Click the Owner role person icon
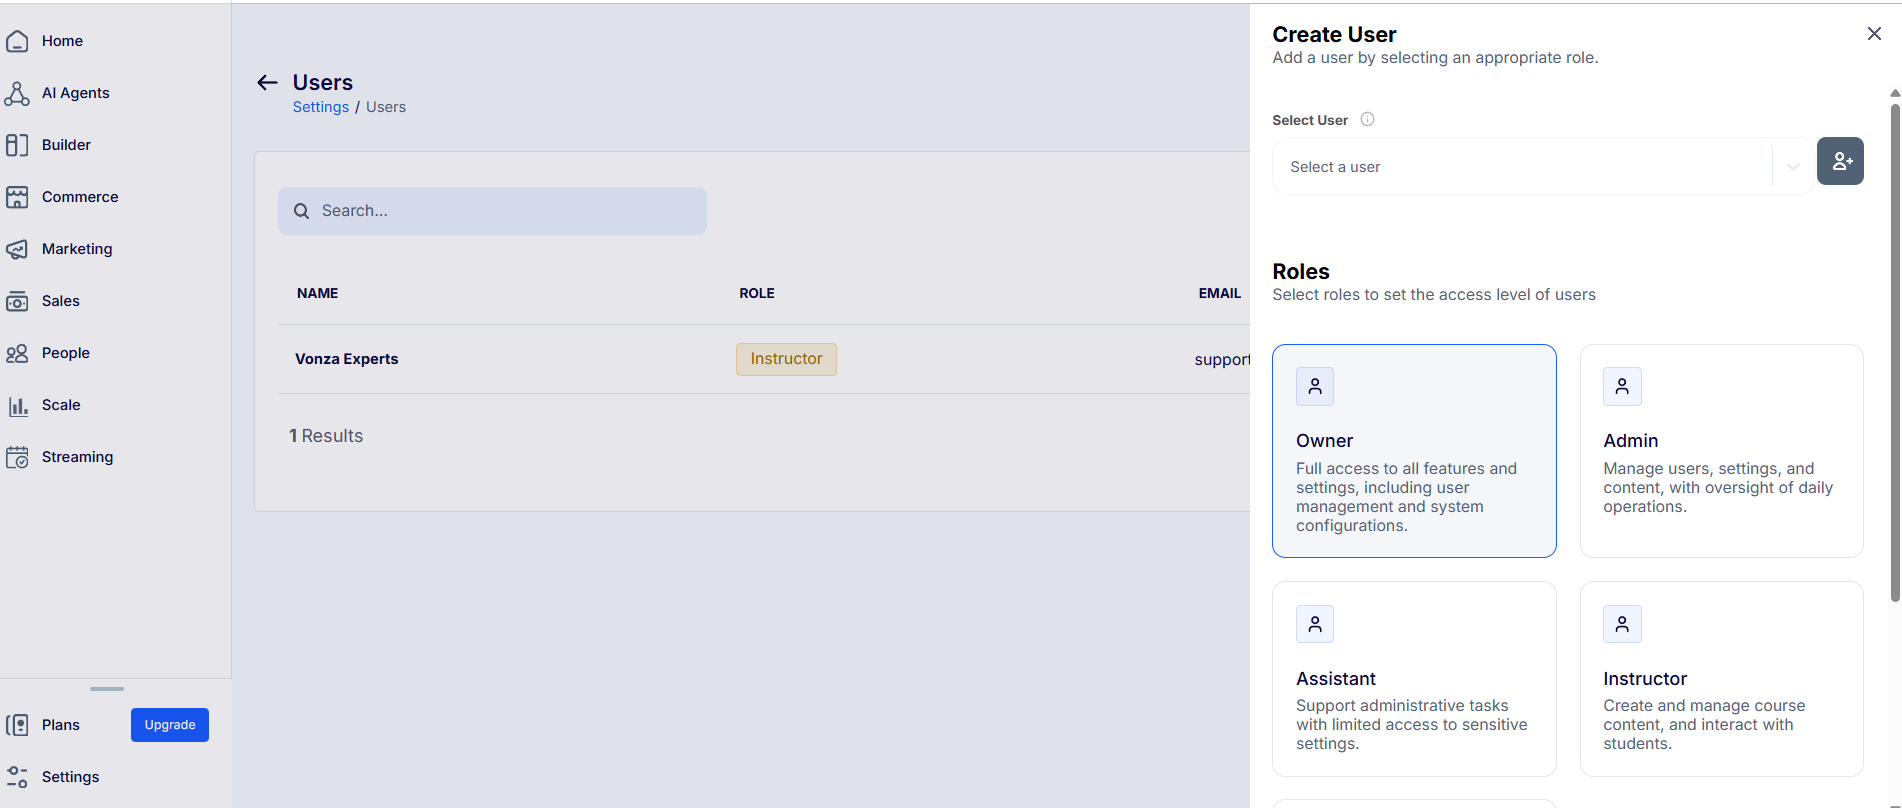1902x808 pixels. click(1315, 386)
